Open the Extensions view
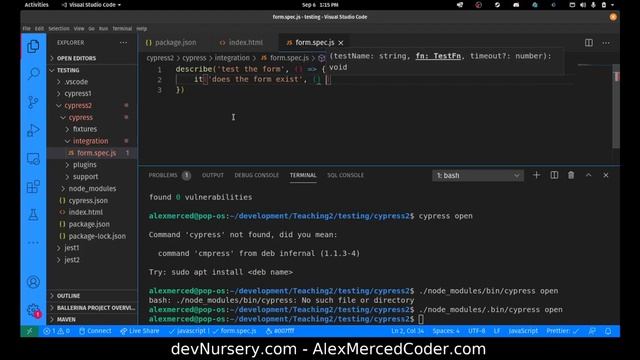The height and width of the screenshot is (360, 640). point(33,187)
